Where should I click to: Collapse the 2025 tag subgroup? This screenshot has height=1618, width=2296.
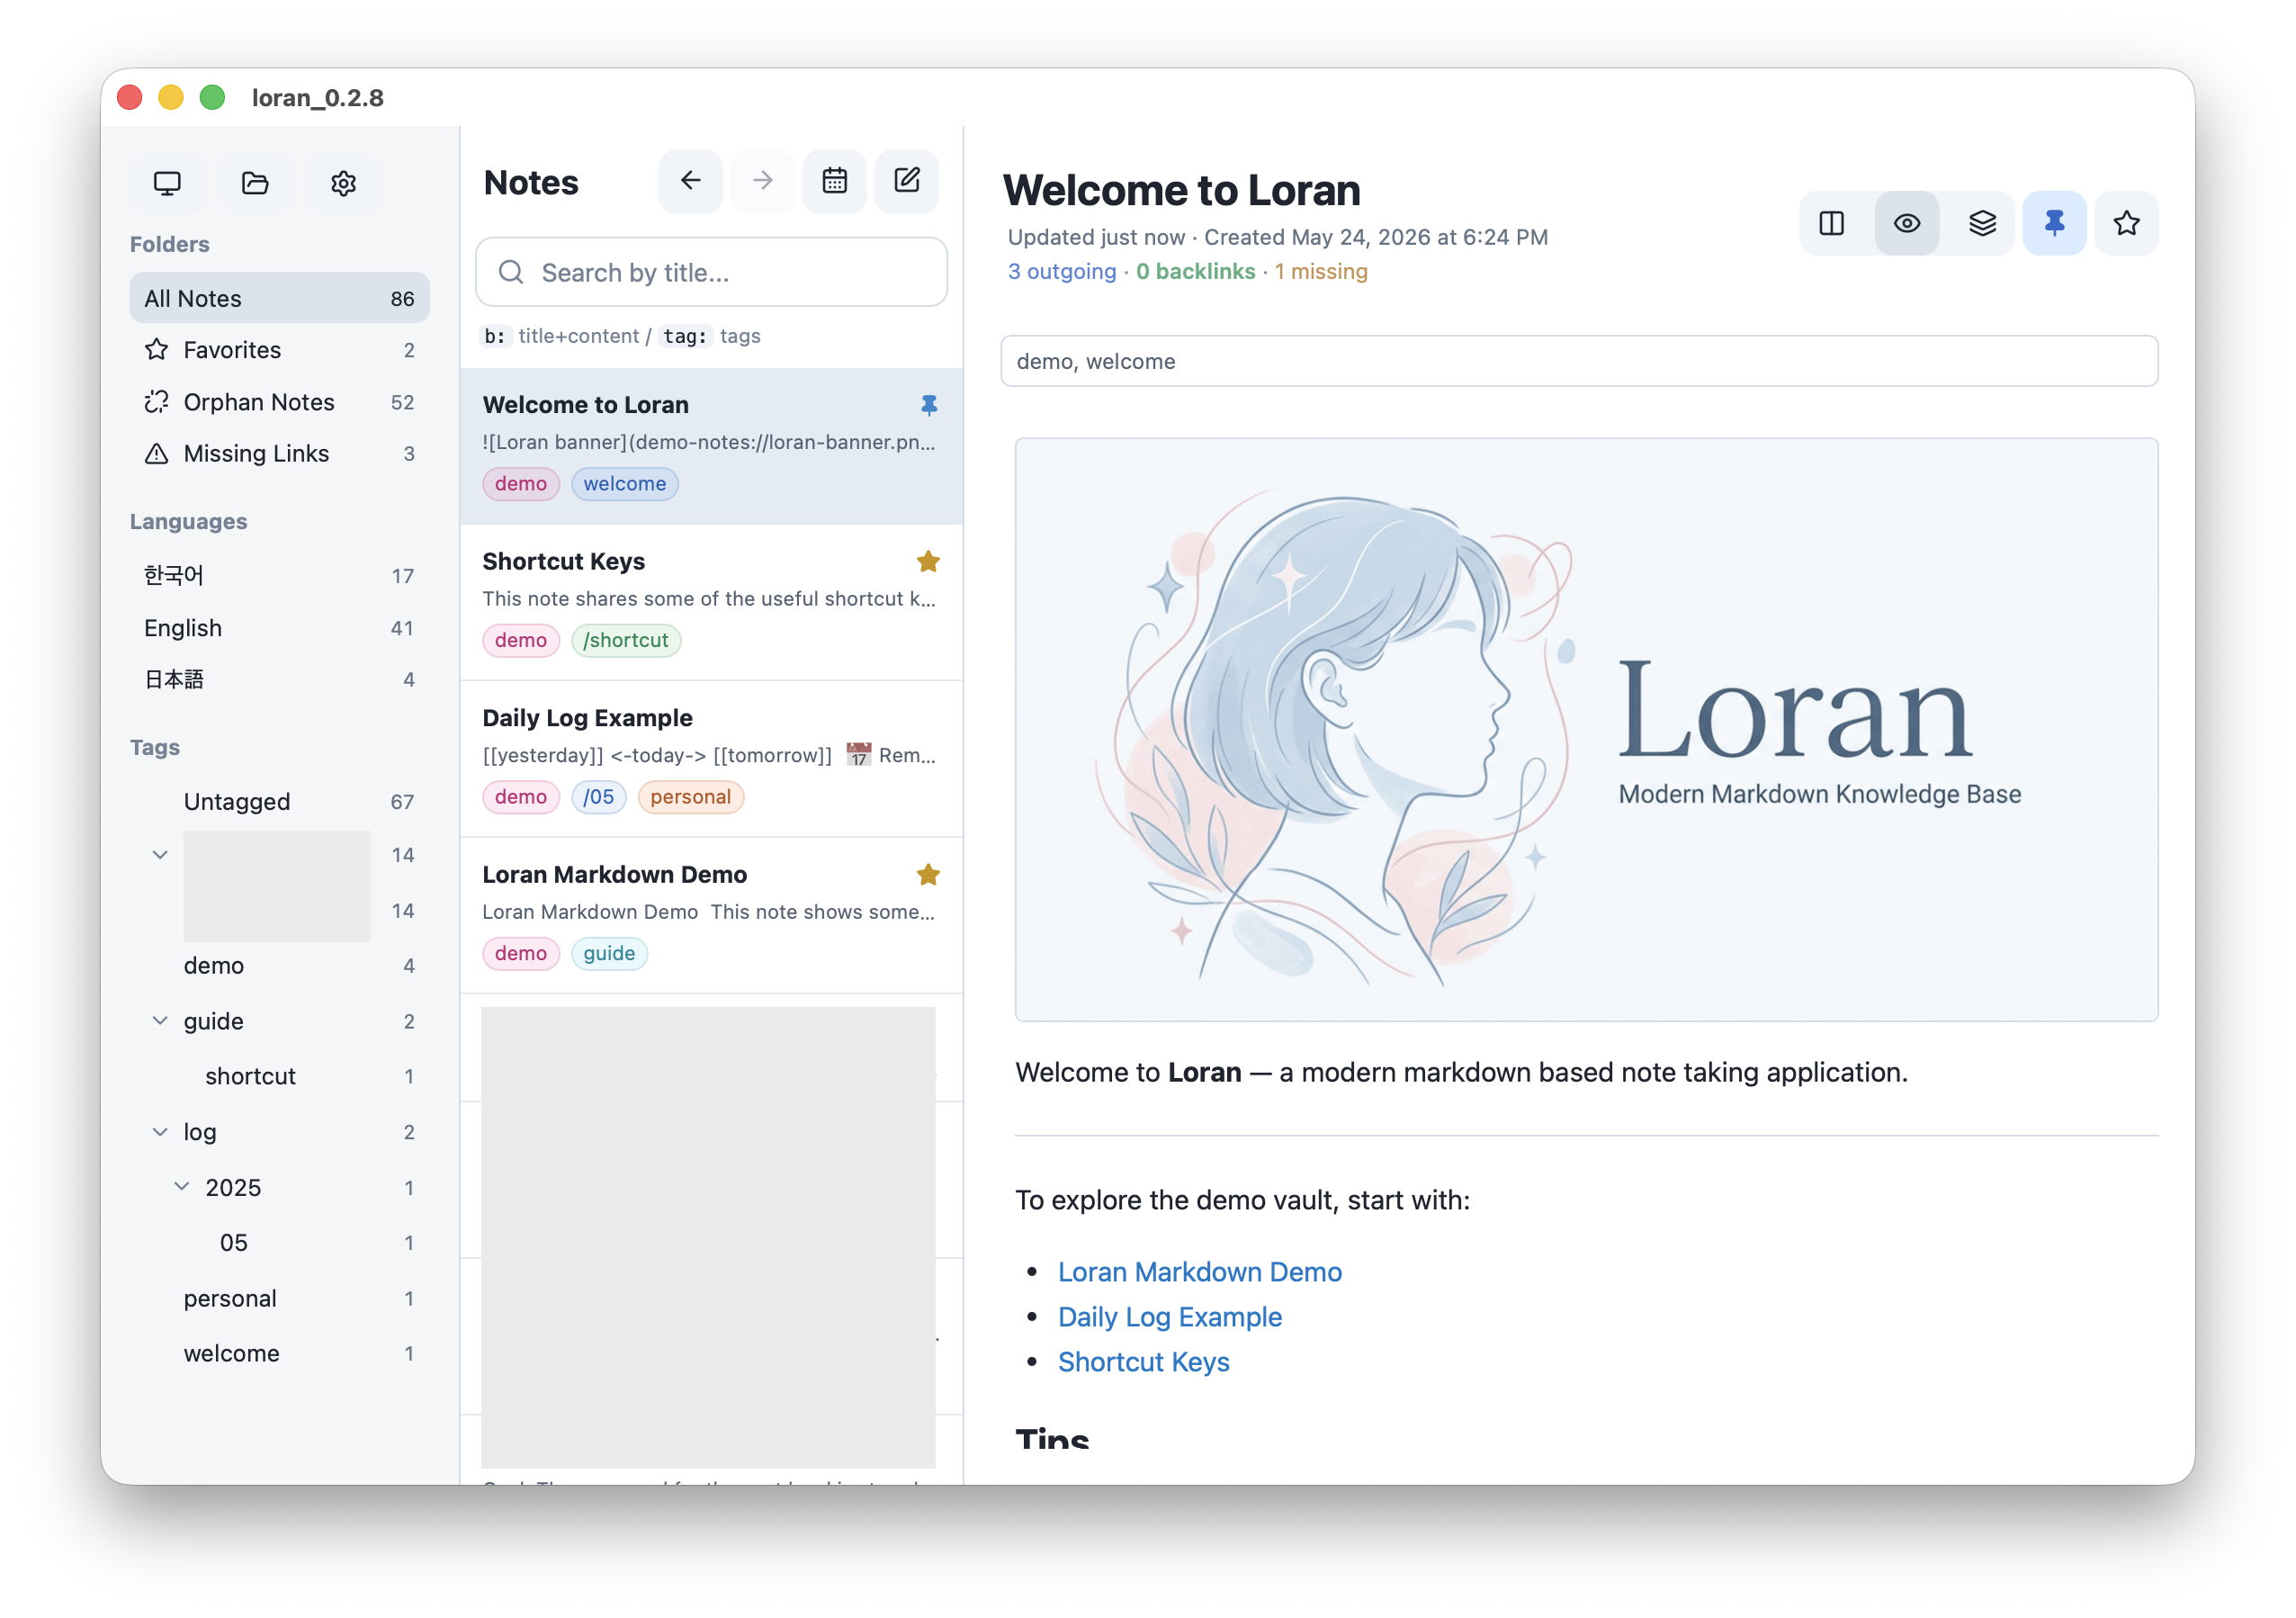182,1186
